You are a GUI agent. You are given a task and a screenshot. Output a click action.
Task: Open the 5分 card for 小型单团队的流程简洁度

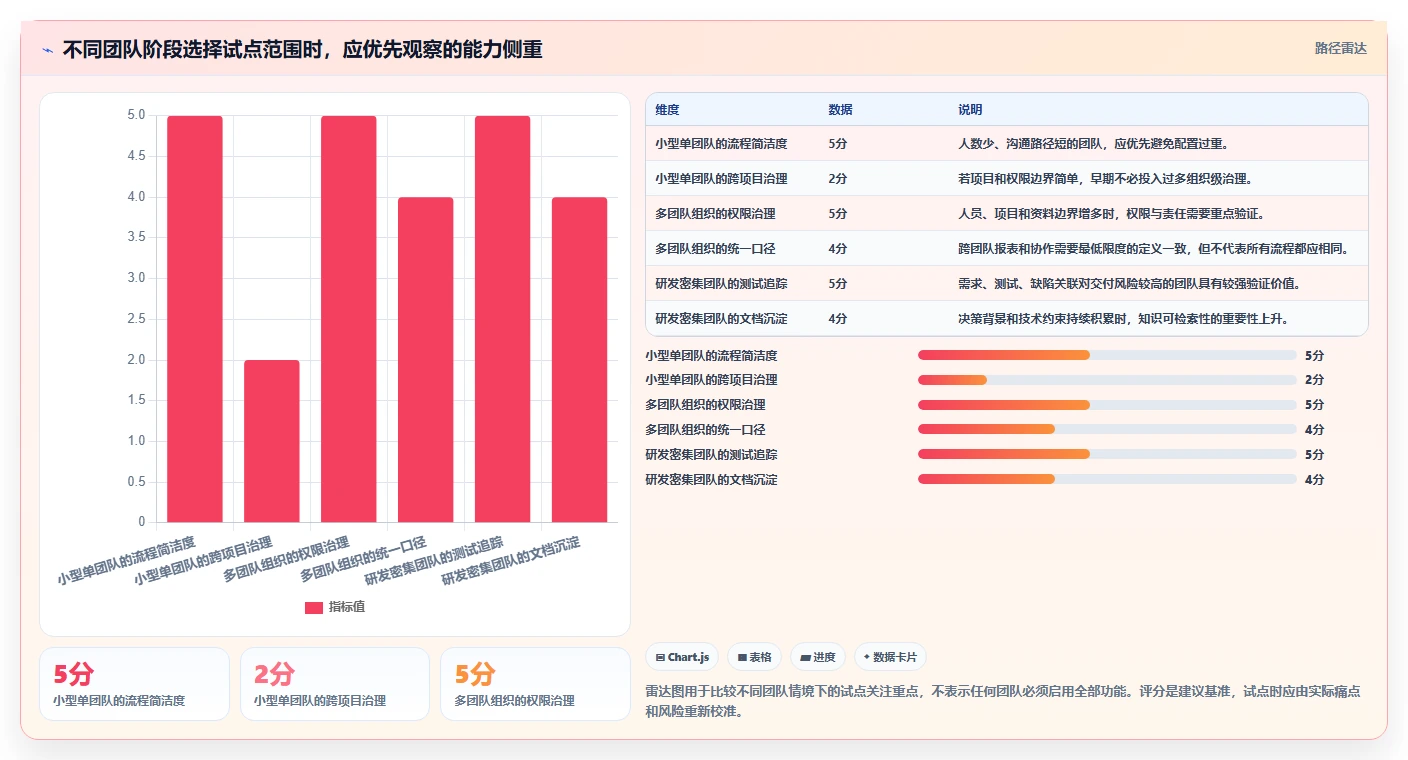pyautogui.click(x=134, y=684)
